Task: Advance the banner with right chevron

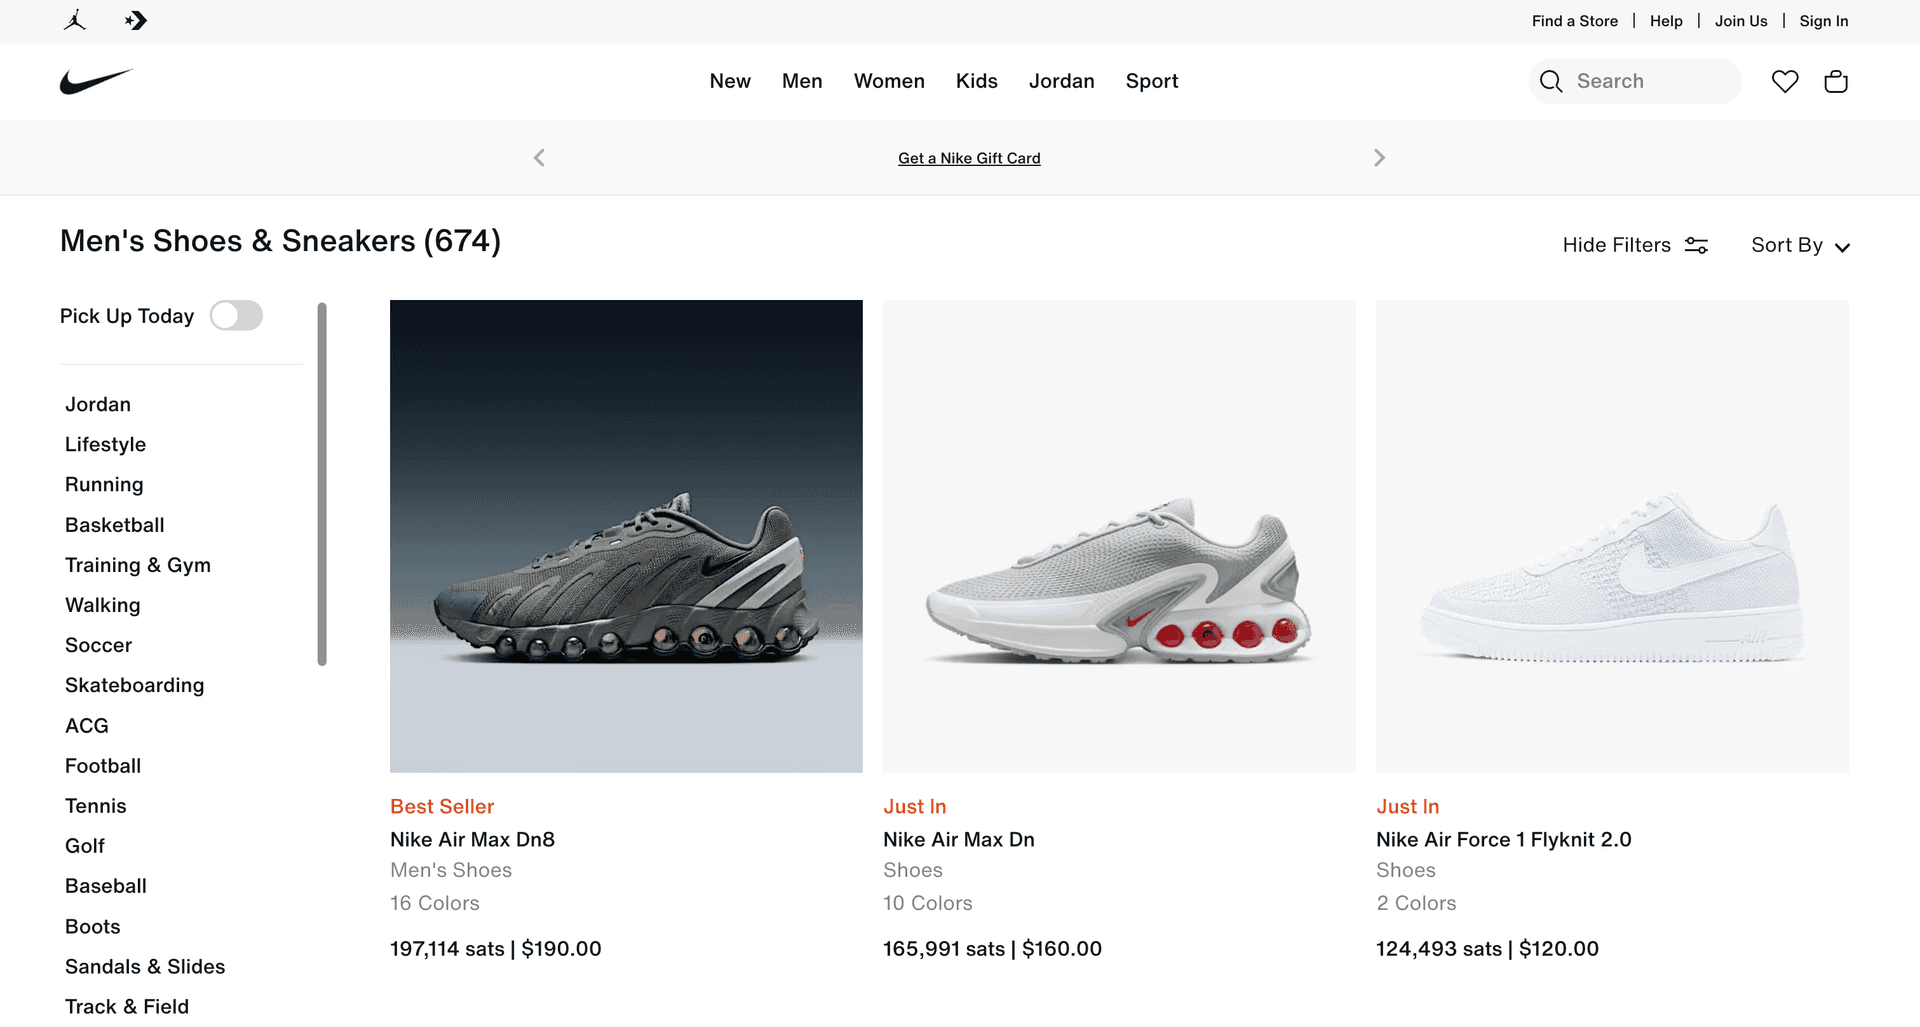Action: [1380, 157]
